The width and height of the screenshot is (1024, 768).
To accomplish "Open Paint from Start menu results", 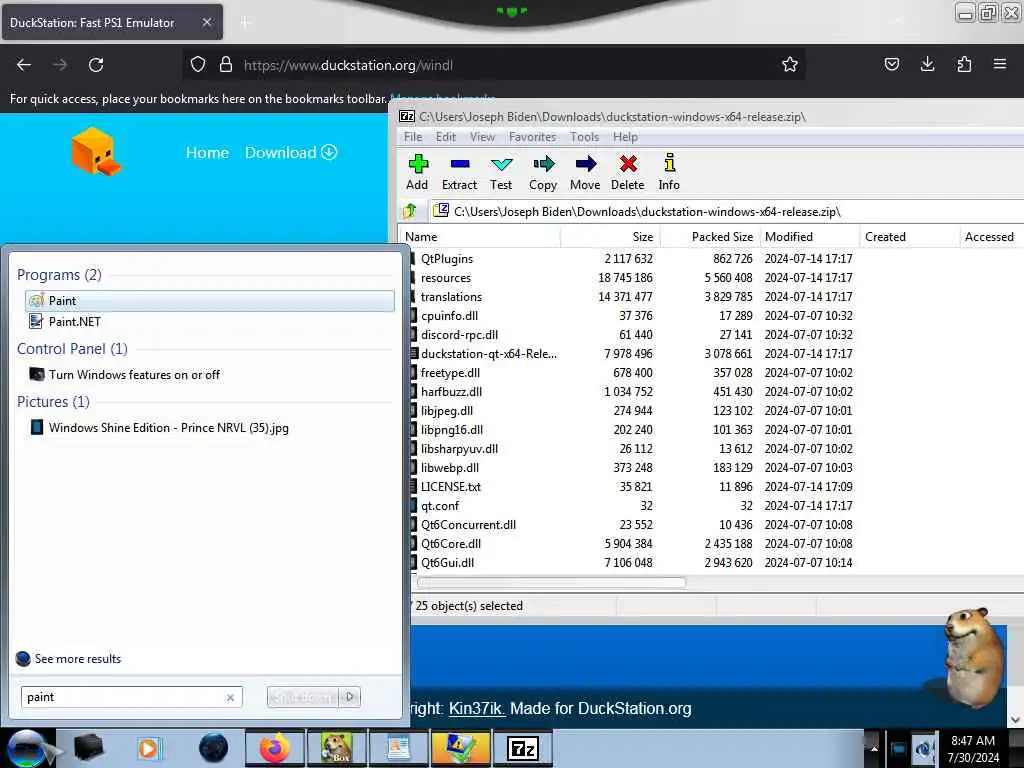I will pyautogui.click(x=210, y=300).
